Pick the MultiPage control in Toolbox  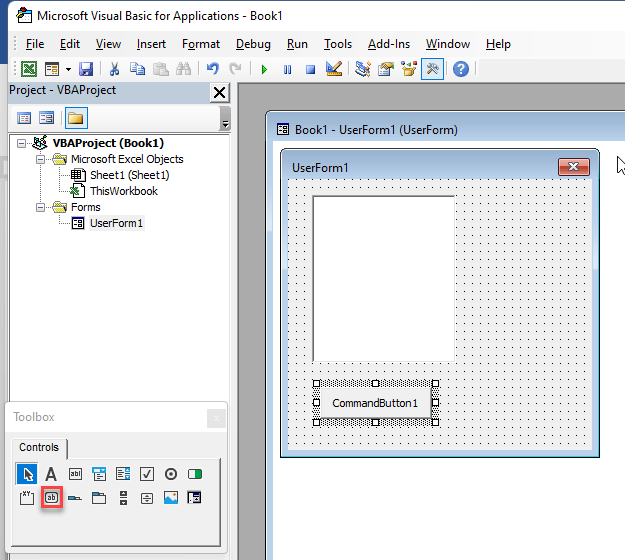(x=99, y=497)
